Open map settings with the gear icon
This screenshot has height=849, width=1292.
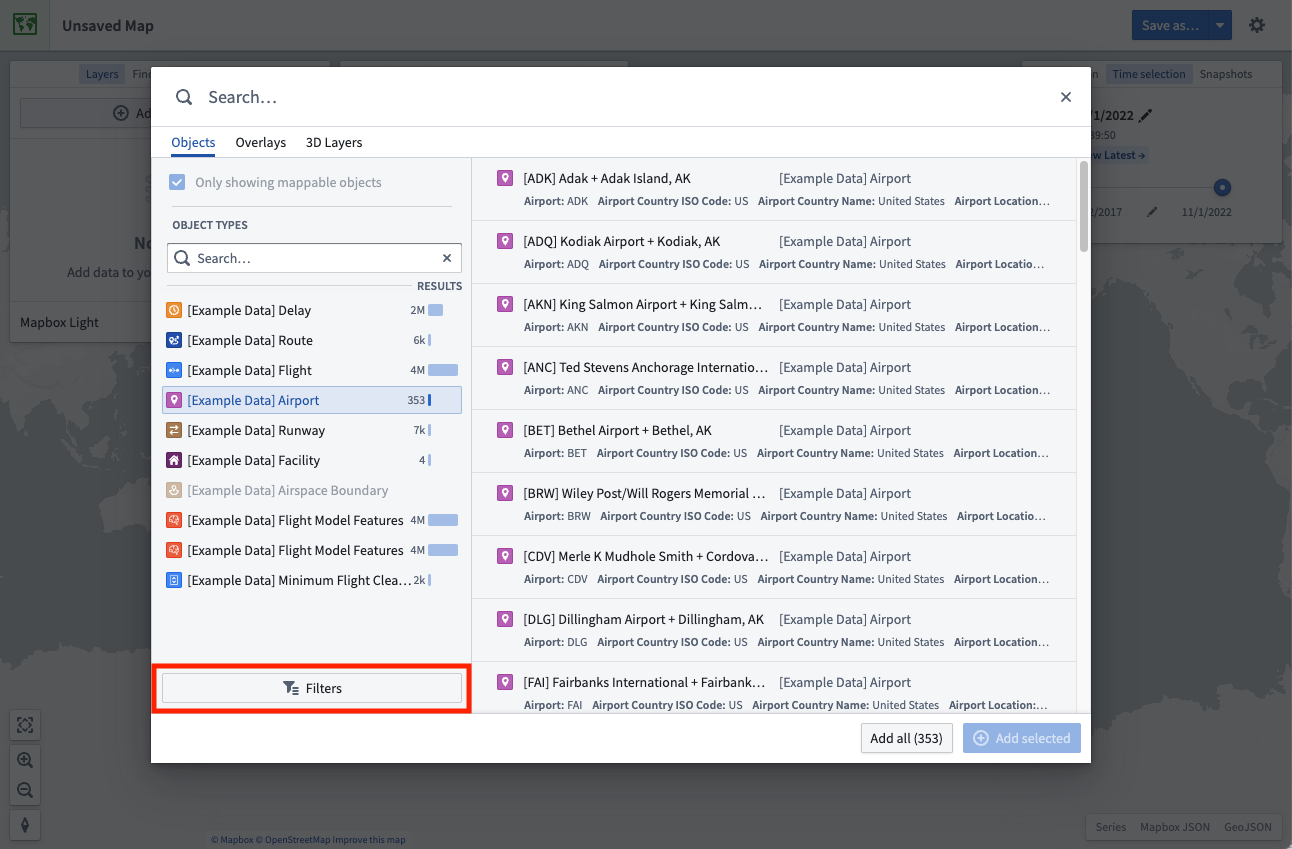[1257, 25]
